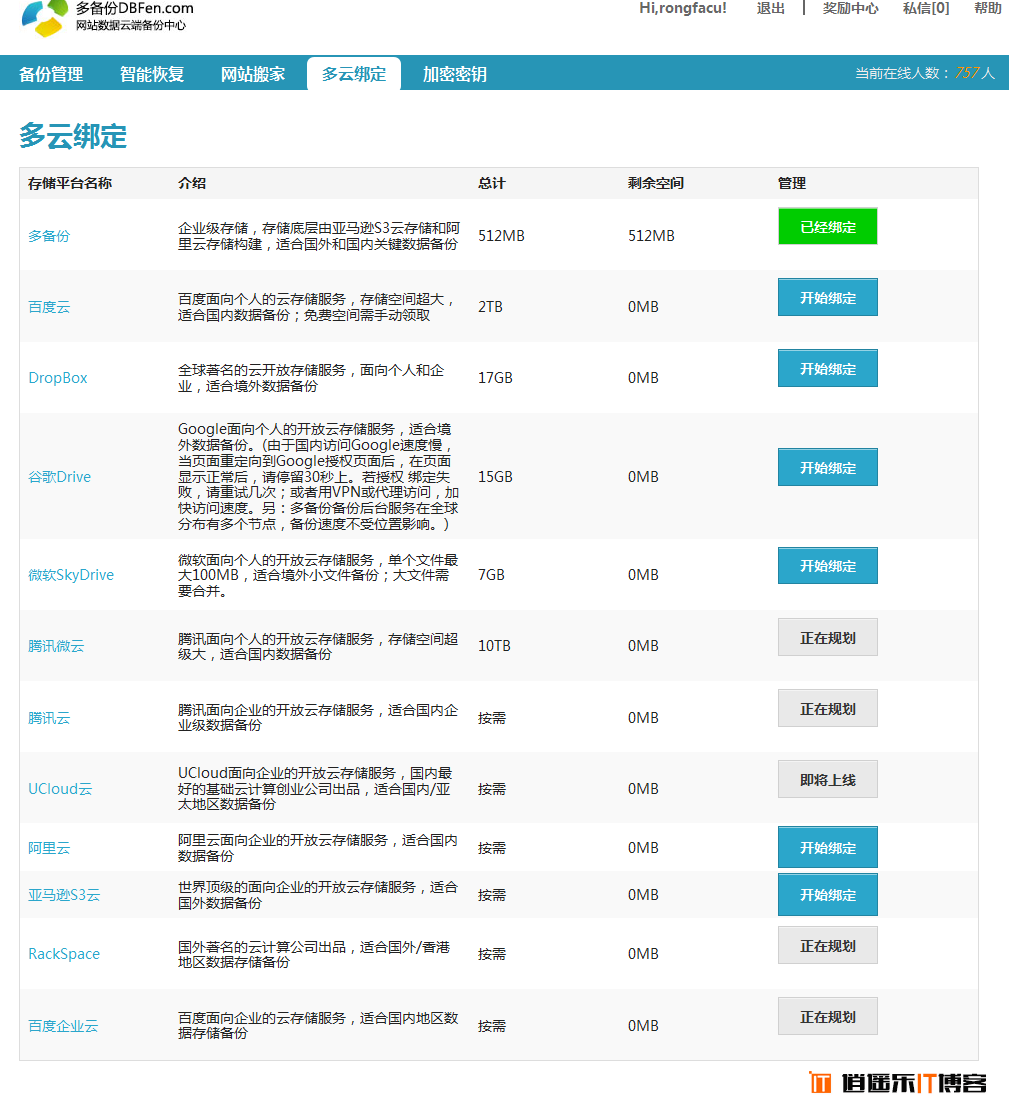Click the green 已经绑定 button

tap(827, 227)
